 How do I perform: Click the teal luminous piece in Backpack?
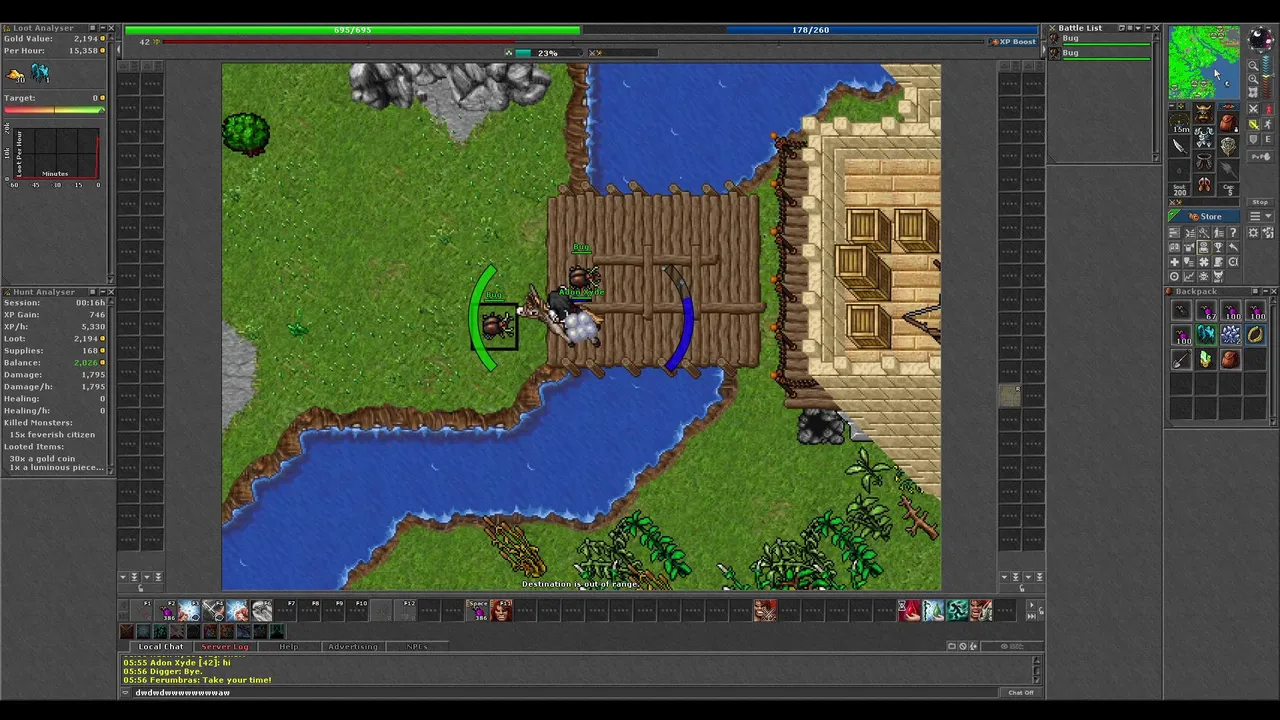tap(1206, 334)
